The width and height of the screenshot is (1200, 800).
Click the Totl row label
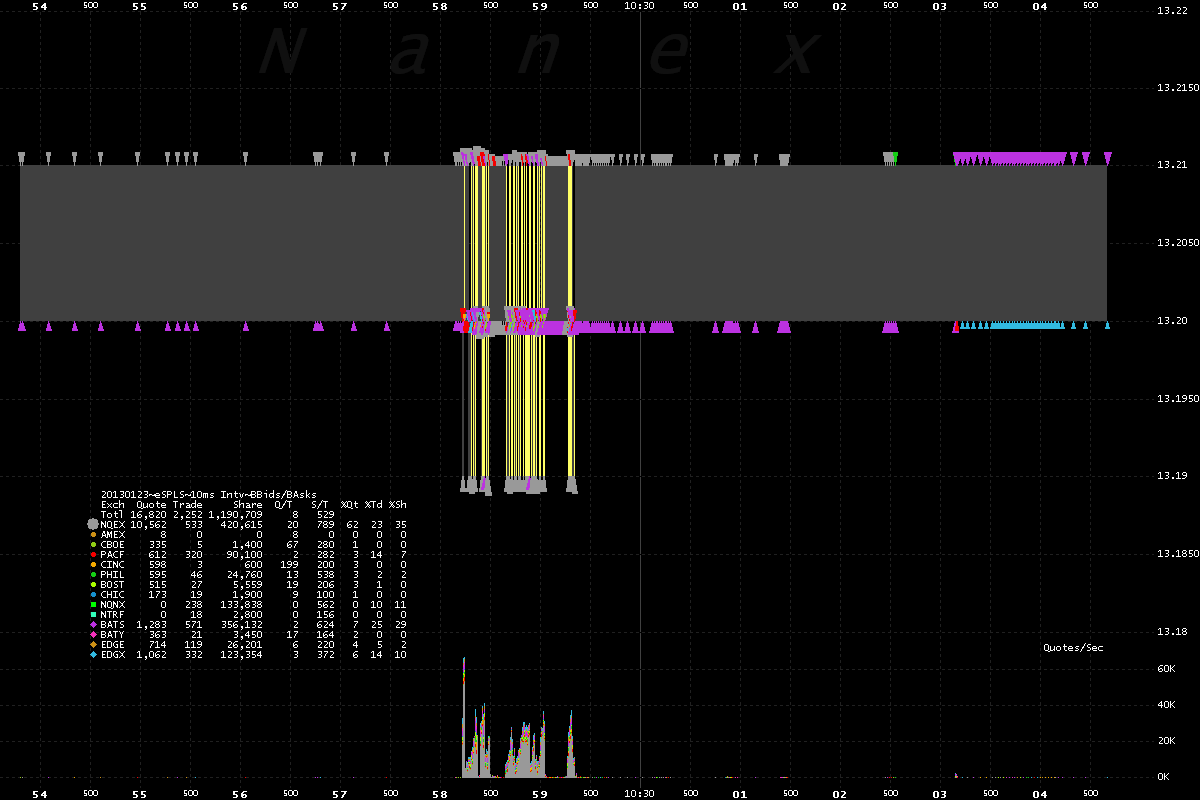(113, 515)
